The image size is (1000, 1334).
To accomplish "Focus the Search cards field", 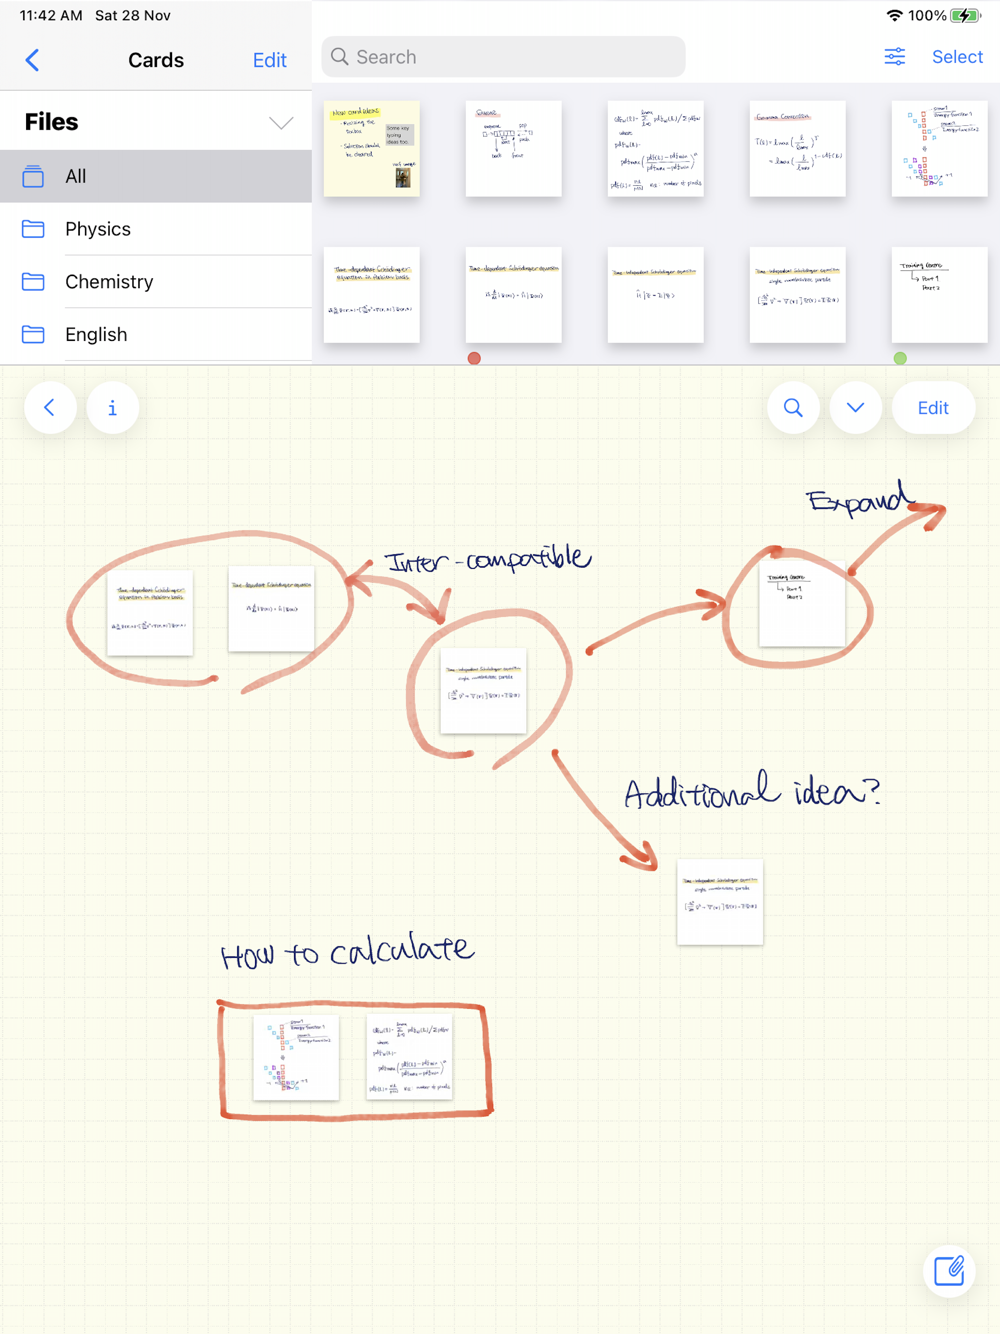I will coord(503,57).
